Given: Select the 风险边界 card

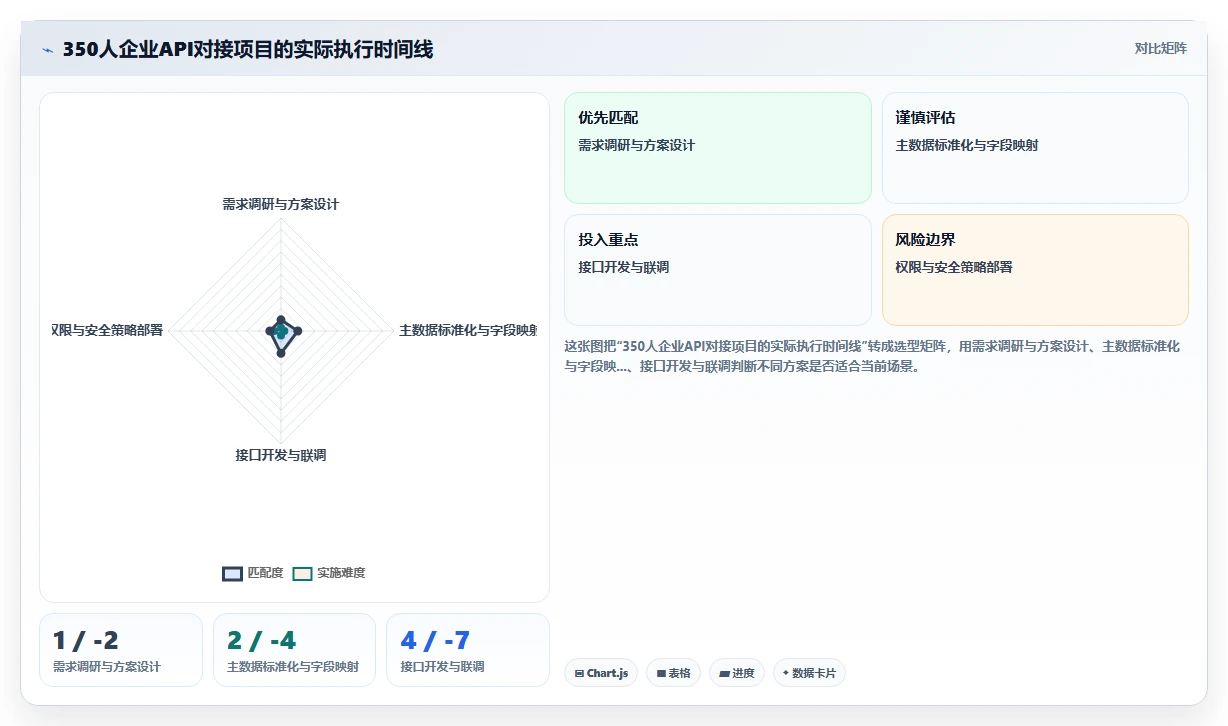Looking at the screenshot, I should pos(1035,270).
